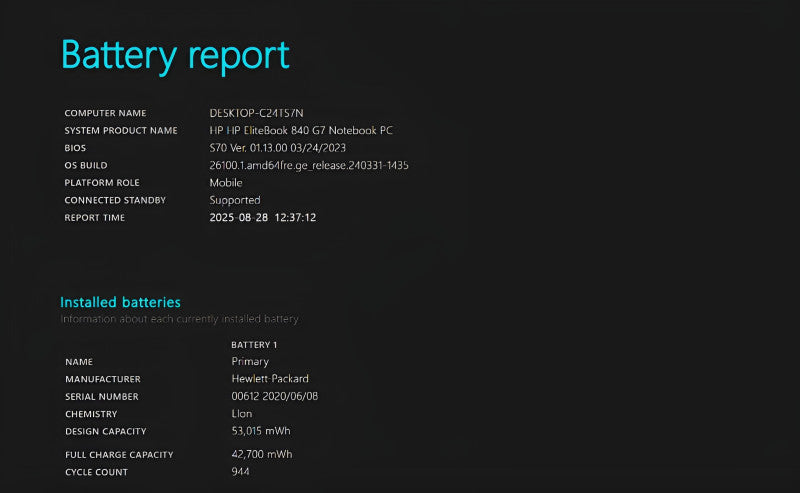Select manufacturer value "Hewlett-Packard"
800x493 pixels.
pyautogui.click(x=270, y=379)
